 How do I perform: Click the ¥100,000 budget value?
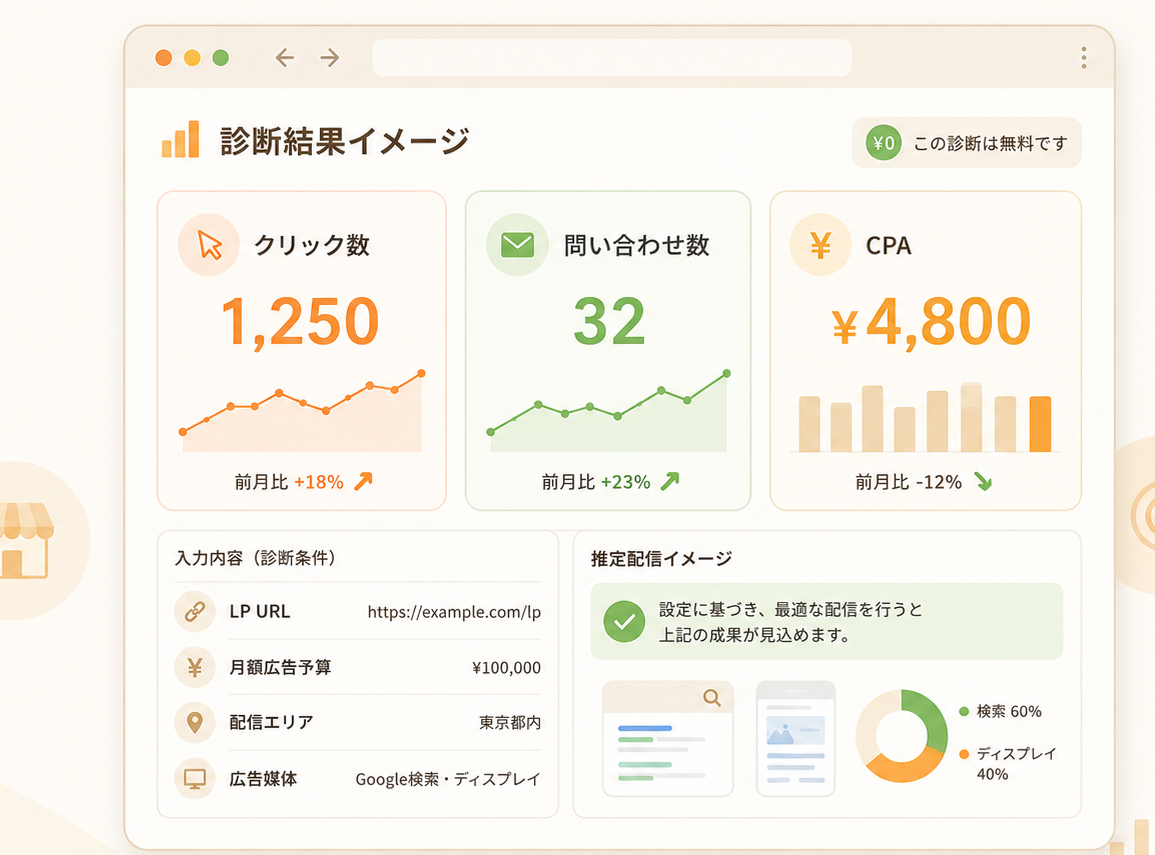pyautogui.click(x=506, y=668)
